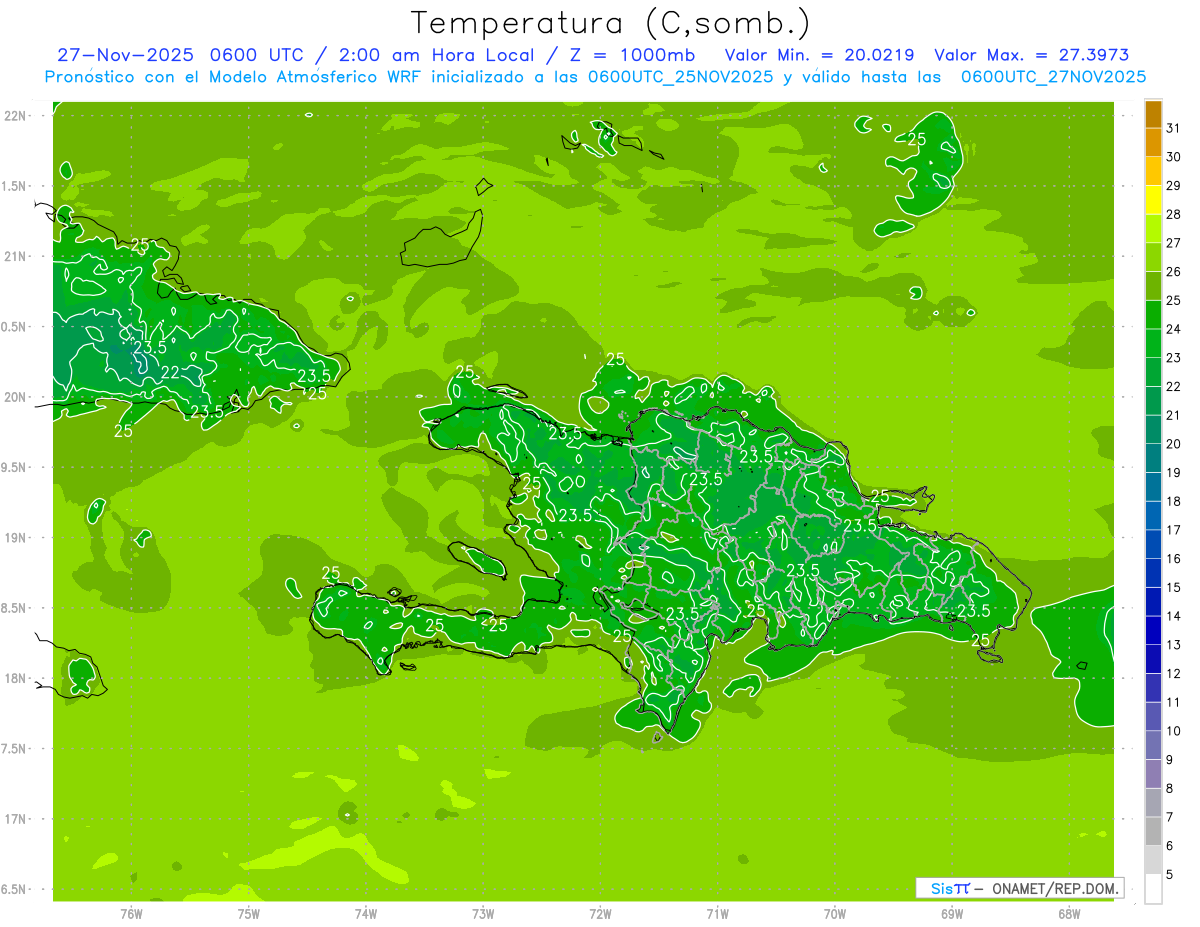
Task: Click the '0.5N' latitude axis label
Action: coord(14,327)
